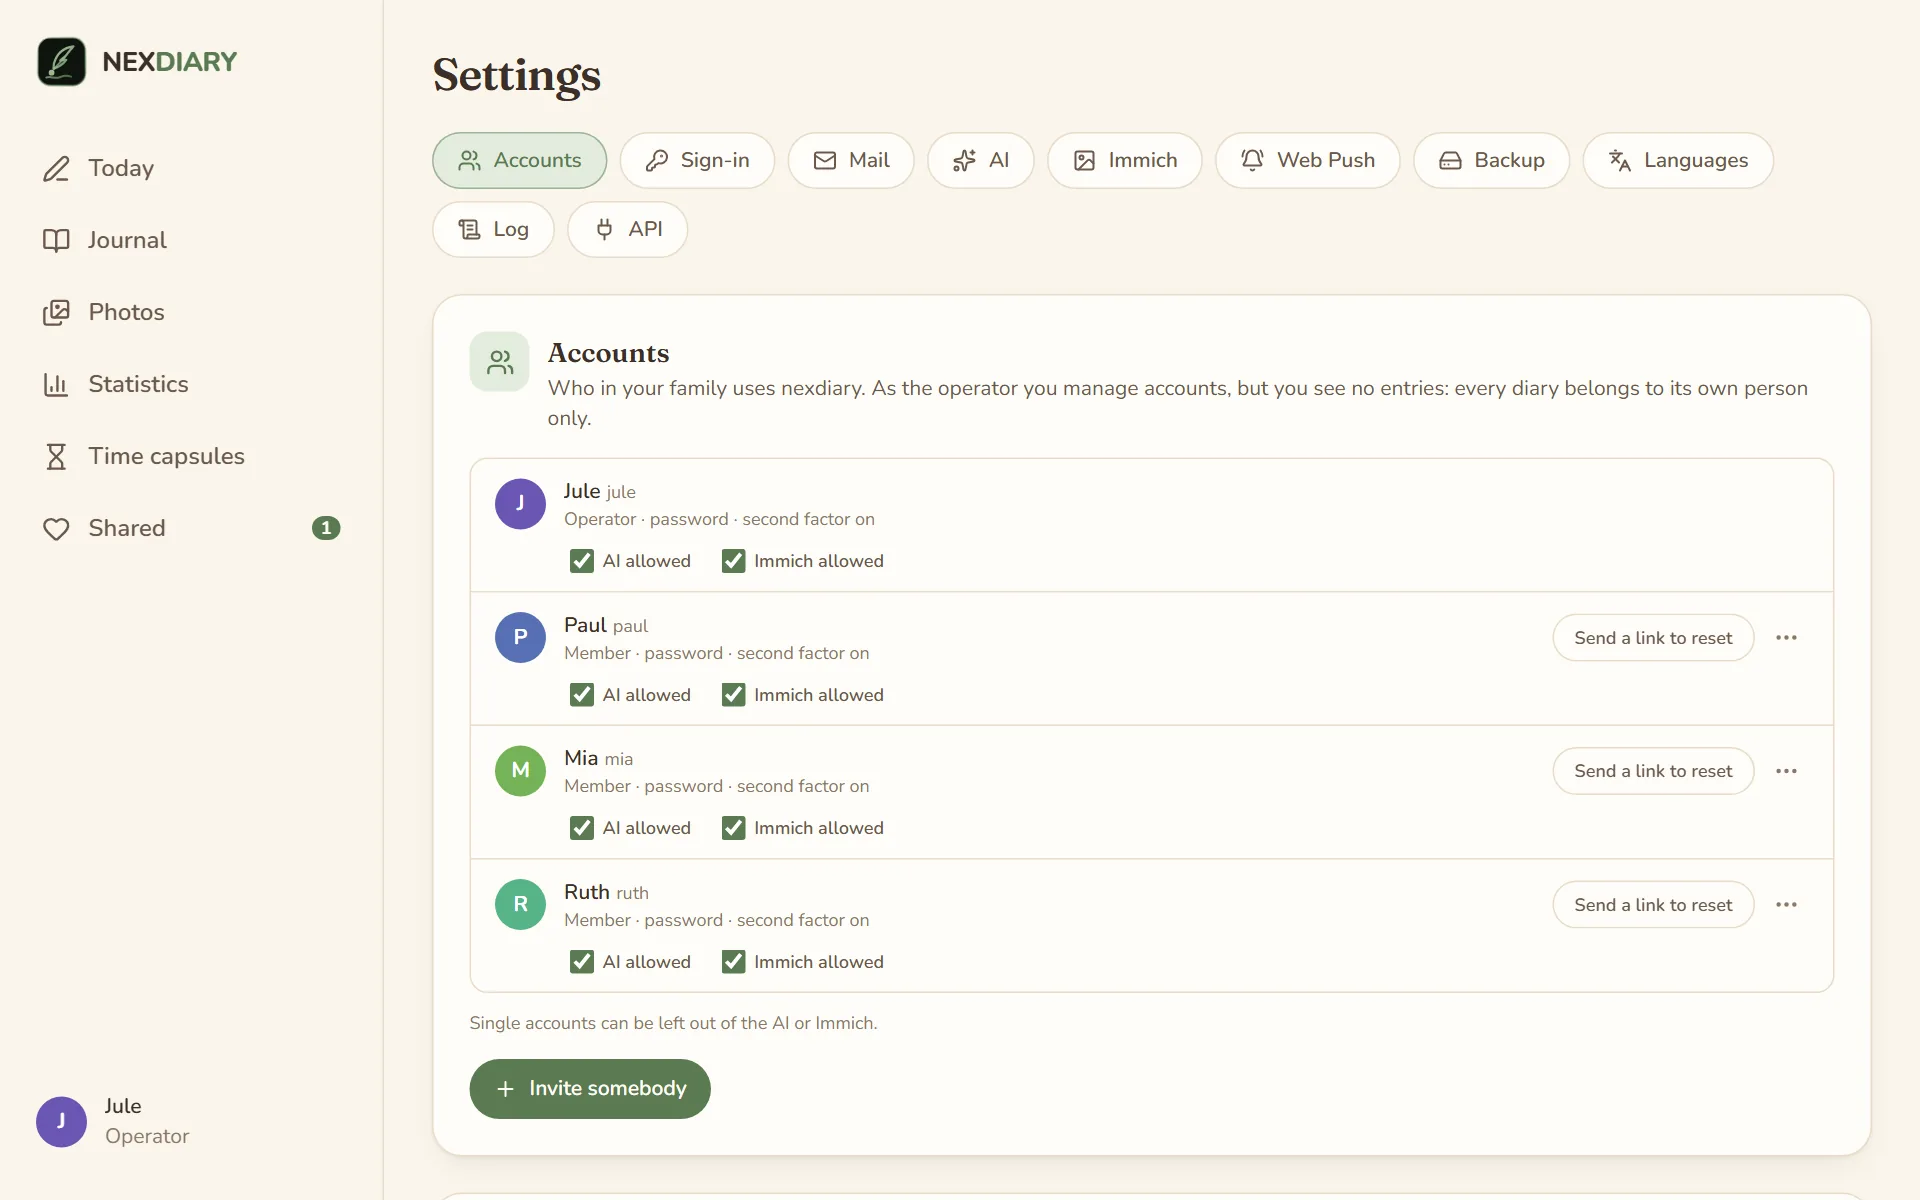This screenshot has width=1920, height=1200.
Task: Open the Jule Operator profile in sidebar
Action: click(113, 1121)
